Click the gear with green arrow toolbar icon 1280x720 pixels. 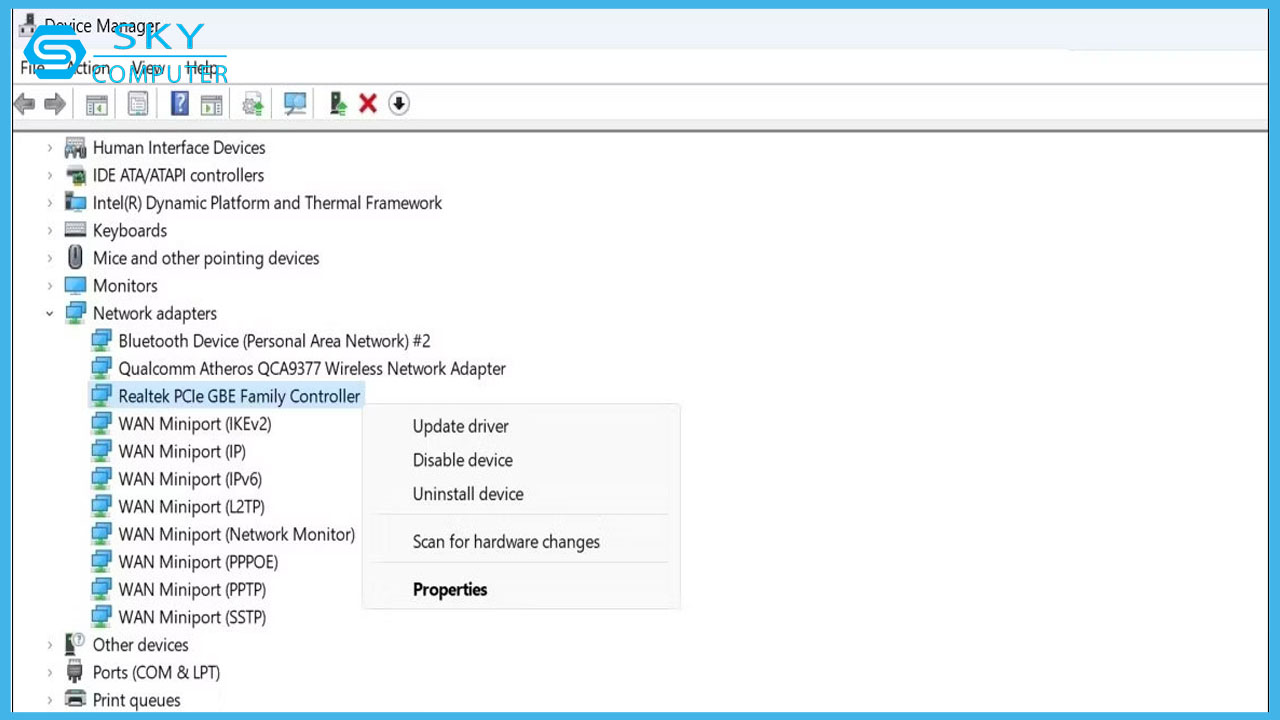tap(253, 103)
